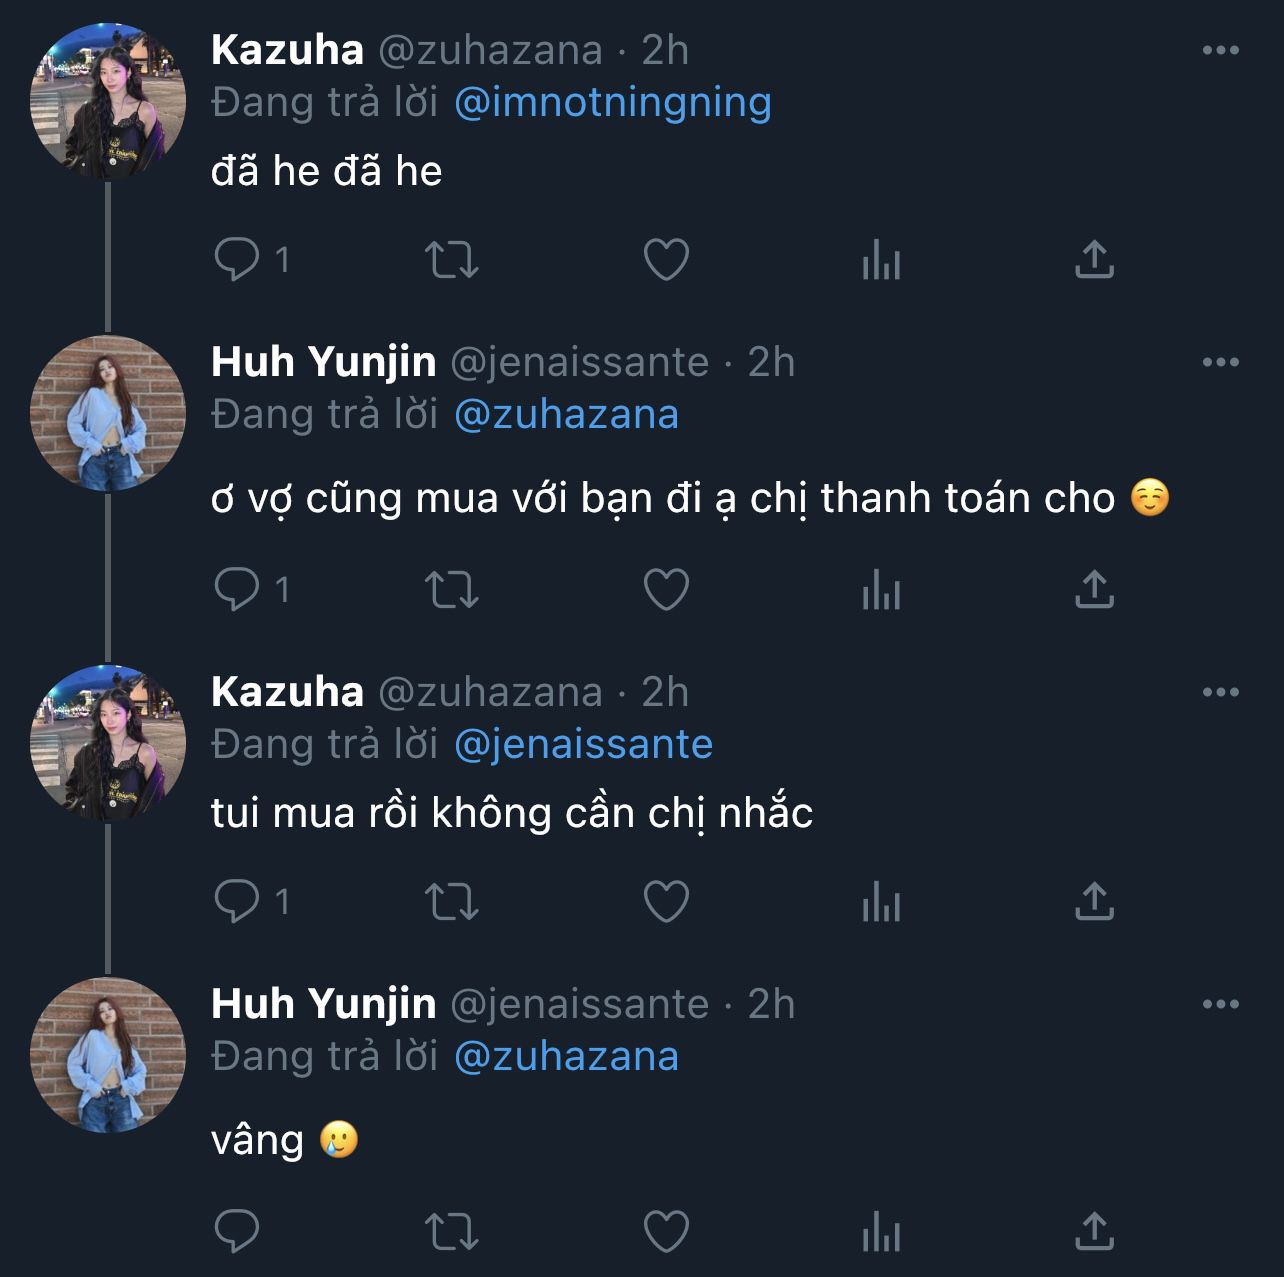Like Yunjin's "chị thanh toán cho" tweet

(666, 590)
